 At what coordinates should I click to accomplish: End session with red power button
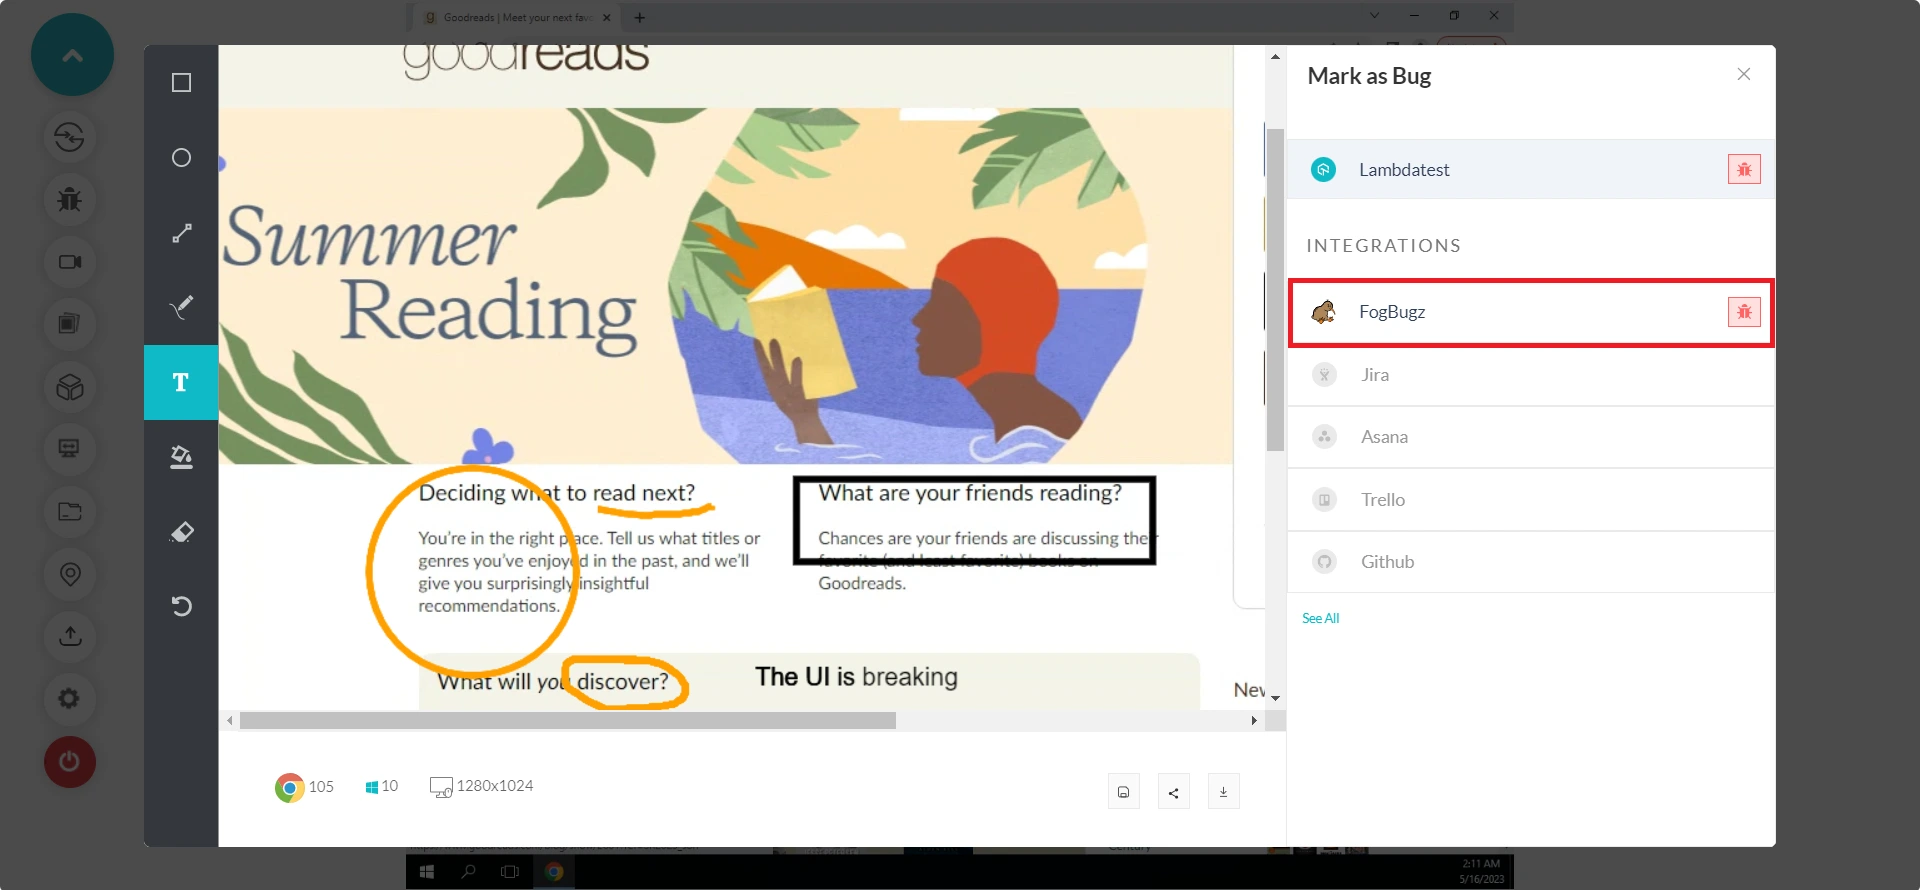69,762
